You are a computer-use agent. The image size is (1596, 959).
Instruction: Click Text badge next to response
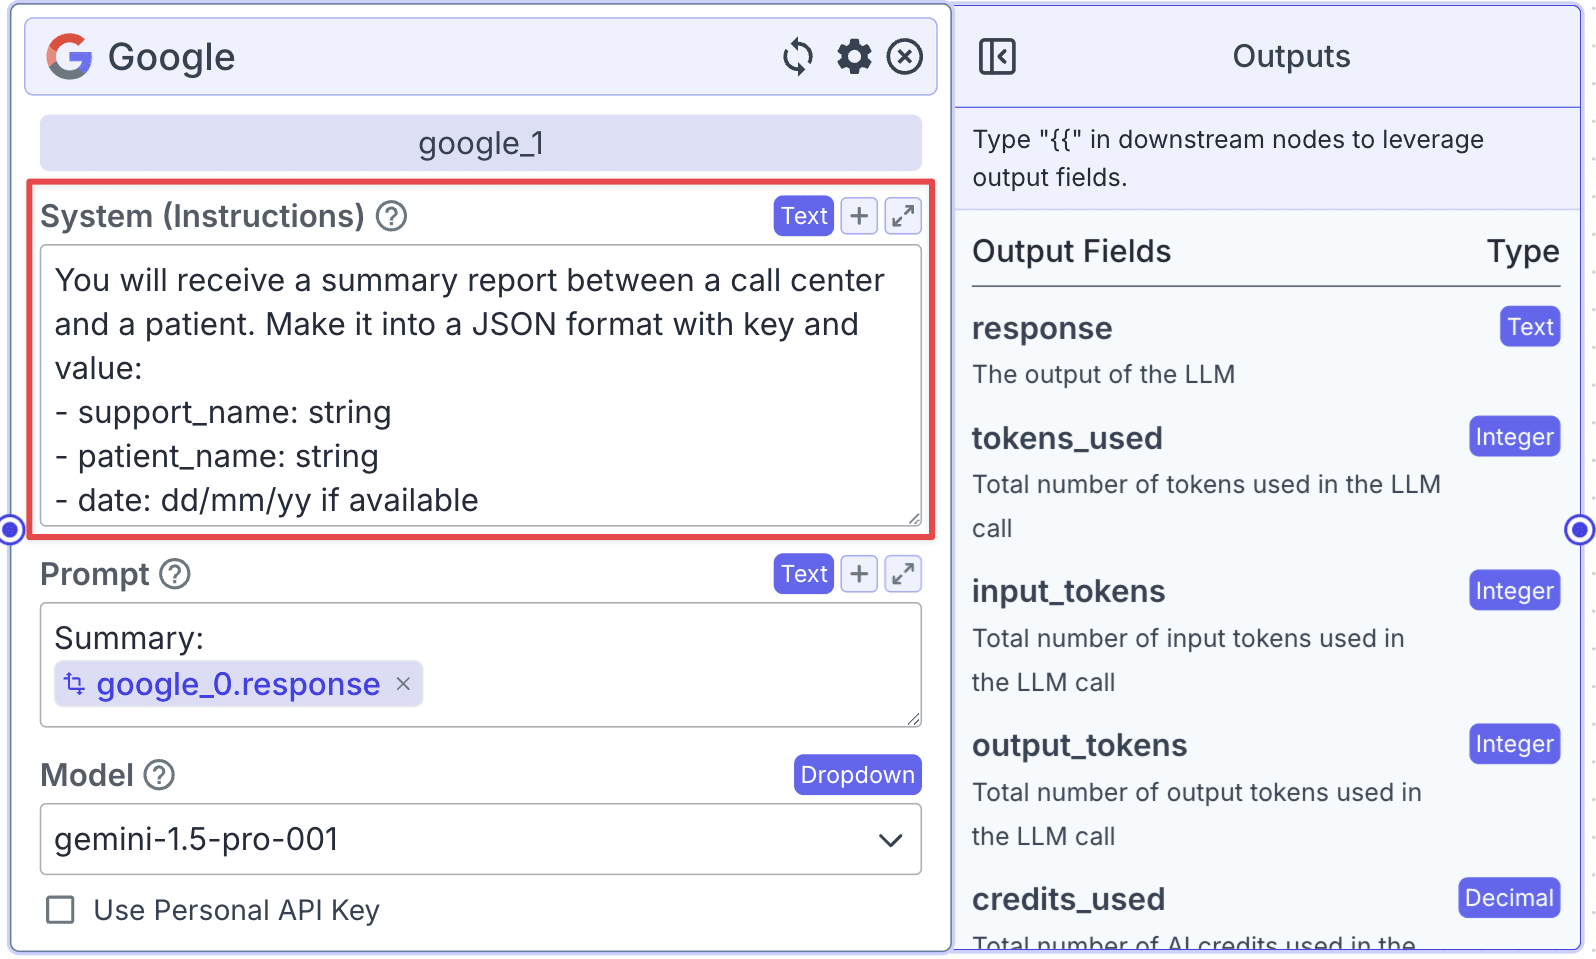coord(1530,327)
